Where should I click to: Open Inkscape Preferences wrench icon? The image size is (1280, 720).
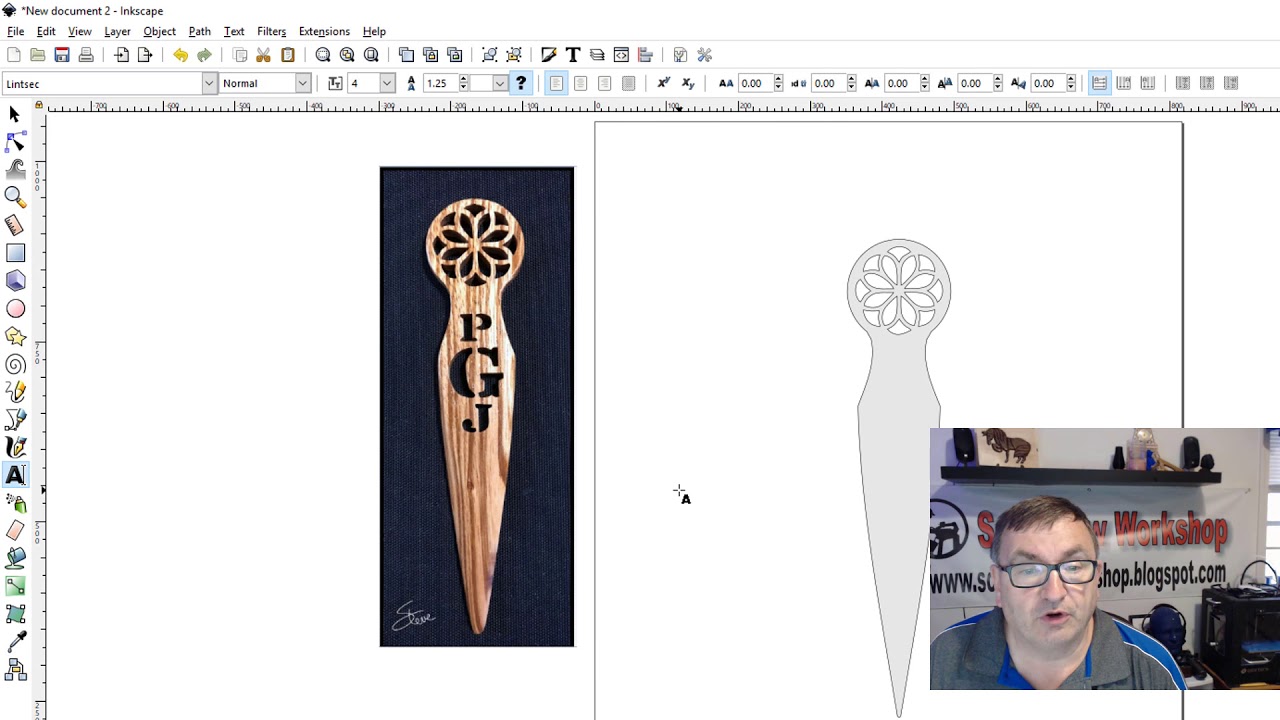[x=704, y=55]
